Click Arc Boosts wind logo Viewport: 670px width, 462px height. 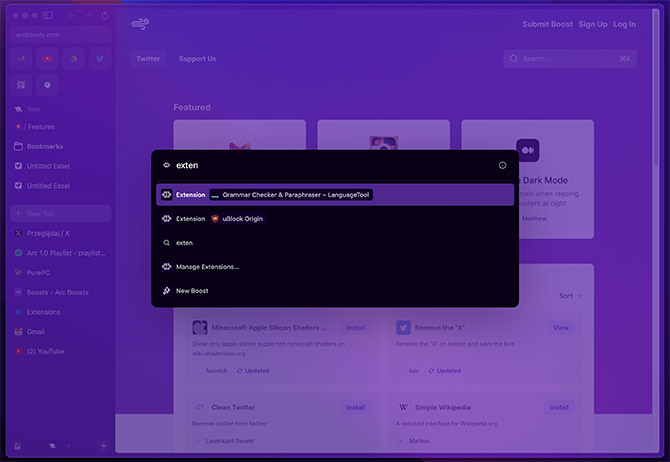click(140, 24)
